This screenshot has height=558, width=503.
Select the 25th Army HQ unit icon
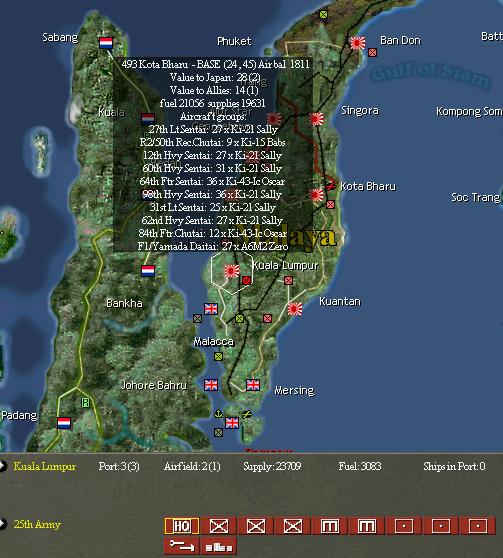pos(182,526)
